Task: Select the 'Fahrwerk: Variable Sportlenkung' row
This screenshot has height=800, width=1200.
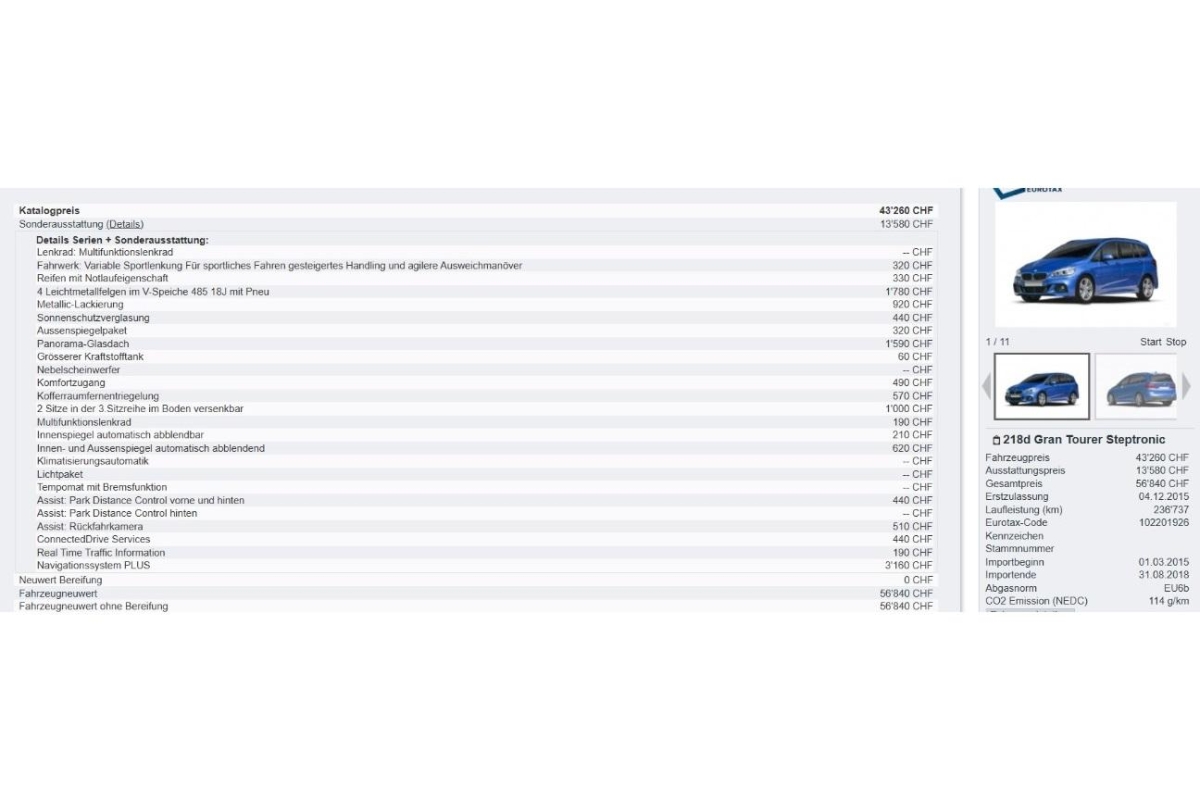Action: point(476,266)
